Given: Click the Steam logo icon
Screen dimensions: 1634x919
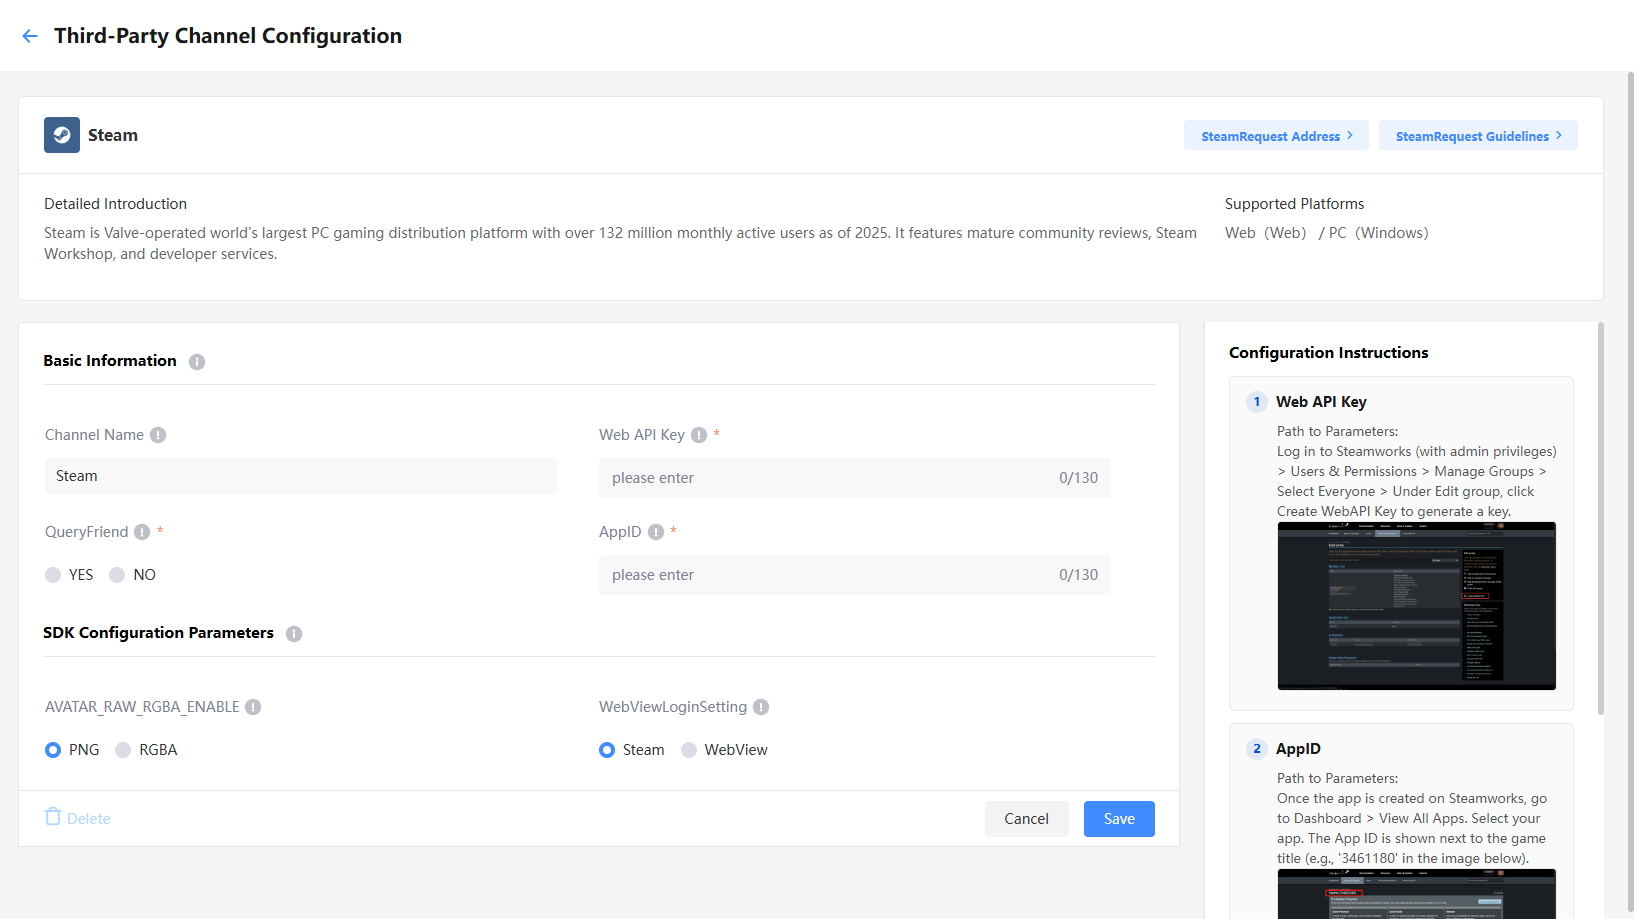Looking at the screenshot, I should pyautogui.click(x=62, y=135).
